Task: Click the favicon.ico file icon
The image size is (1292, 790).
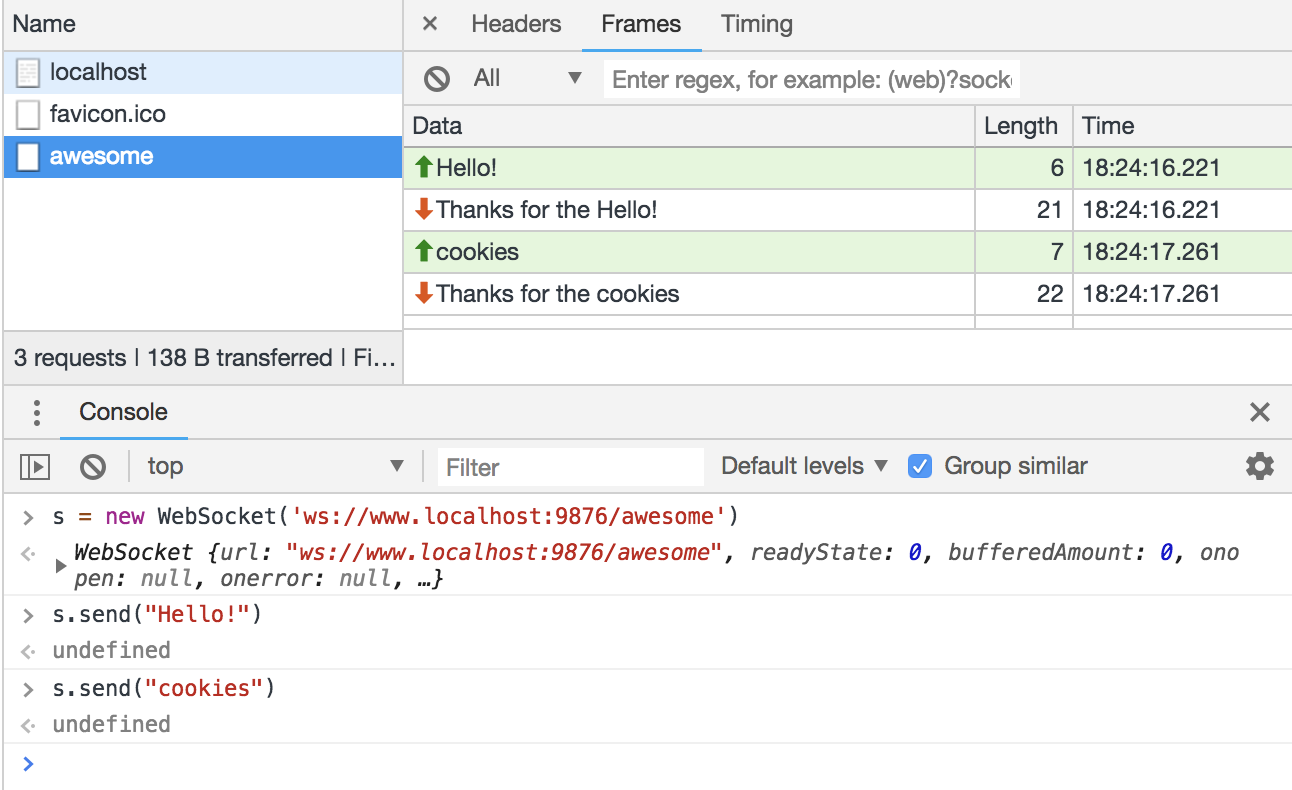Action: (29, 114)
